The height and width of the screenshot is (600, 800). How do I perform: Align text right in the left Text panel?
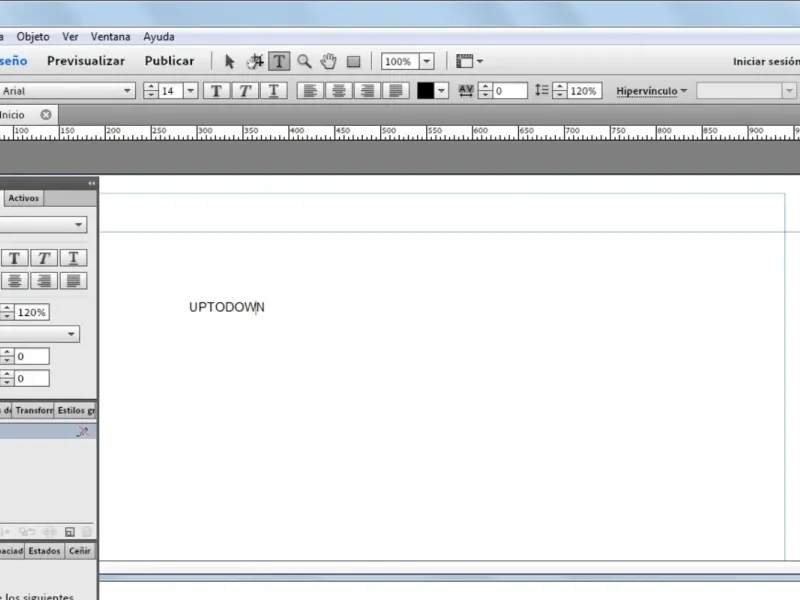tap(44, 281)
